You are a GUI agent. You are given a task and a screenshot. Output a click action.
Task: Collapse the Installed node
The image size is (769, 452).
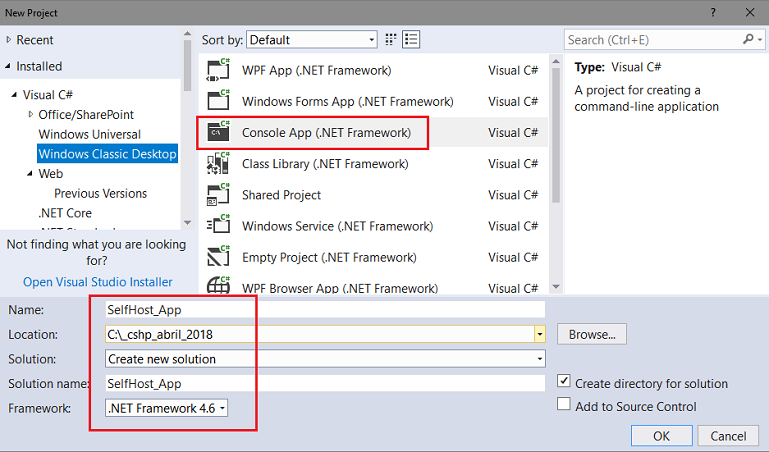[8, 66]
